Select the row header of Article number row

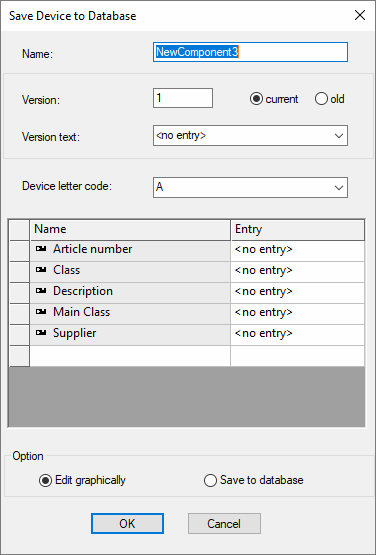(19, 251)
